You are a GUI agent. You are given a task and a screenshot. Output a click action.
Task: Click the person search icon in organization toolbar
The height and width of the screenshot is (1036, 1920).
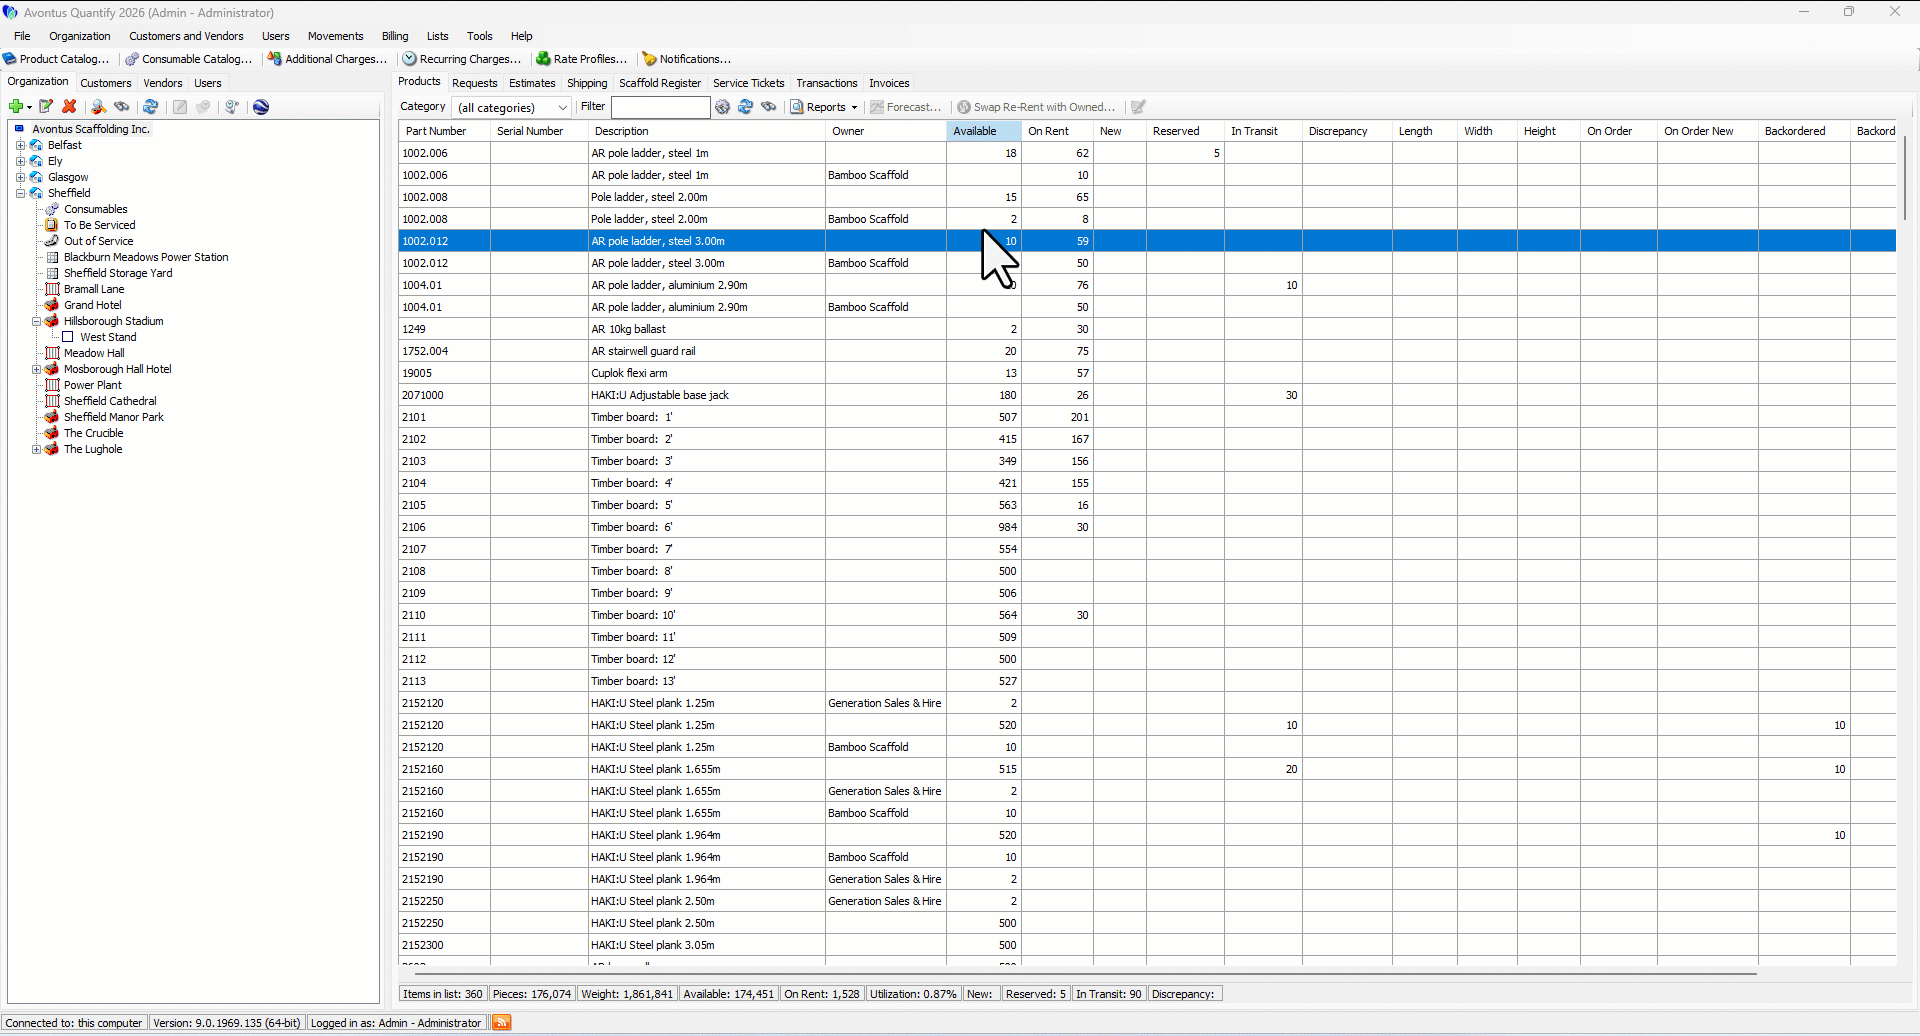coord(98,107)
